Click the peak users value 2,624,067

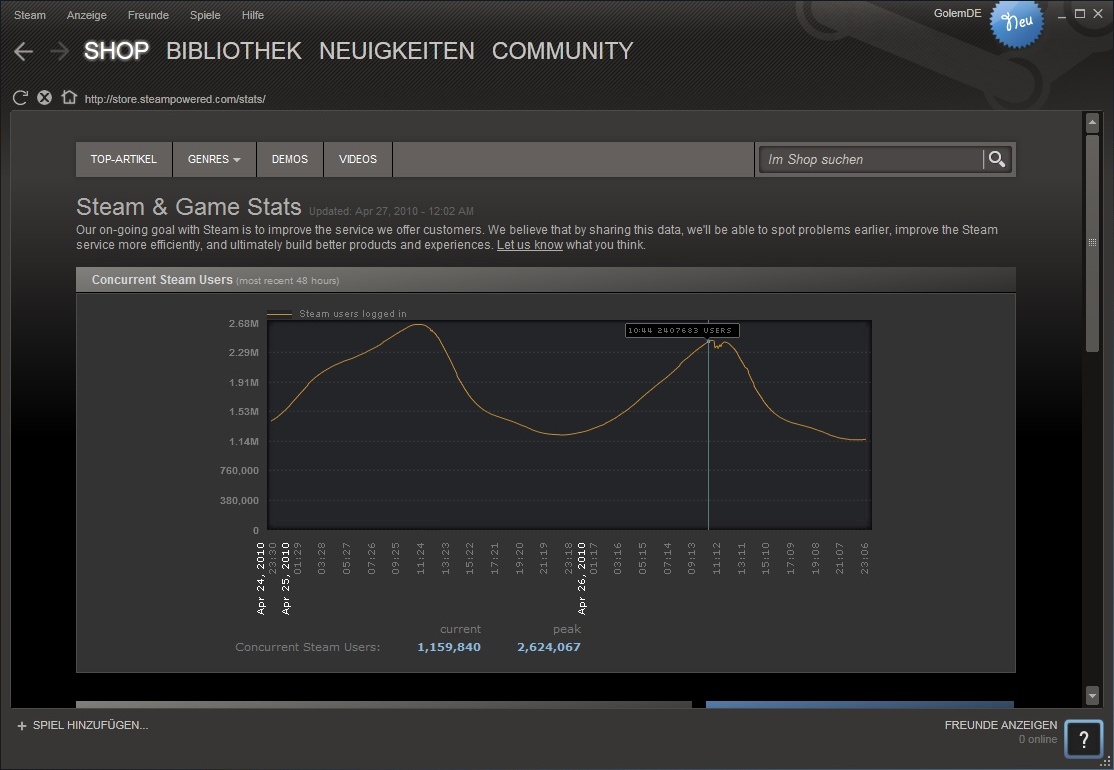548,647
